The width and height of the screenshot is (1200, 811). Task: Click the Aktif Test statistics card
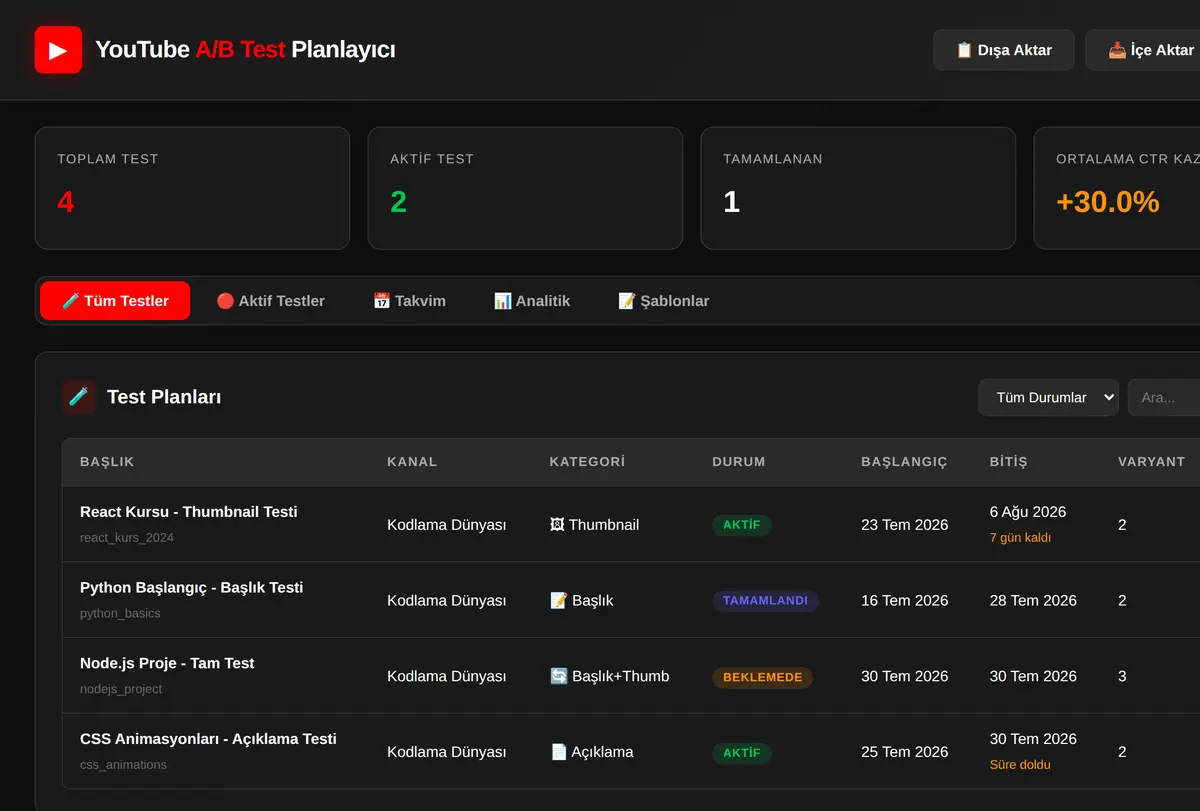pos(525,188)
